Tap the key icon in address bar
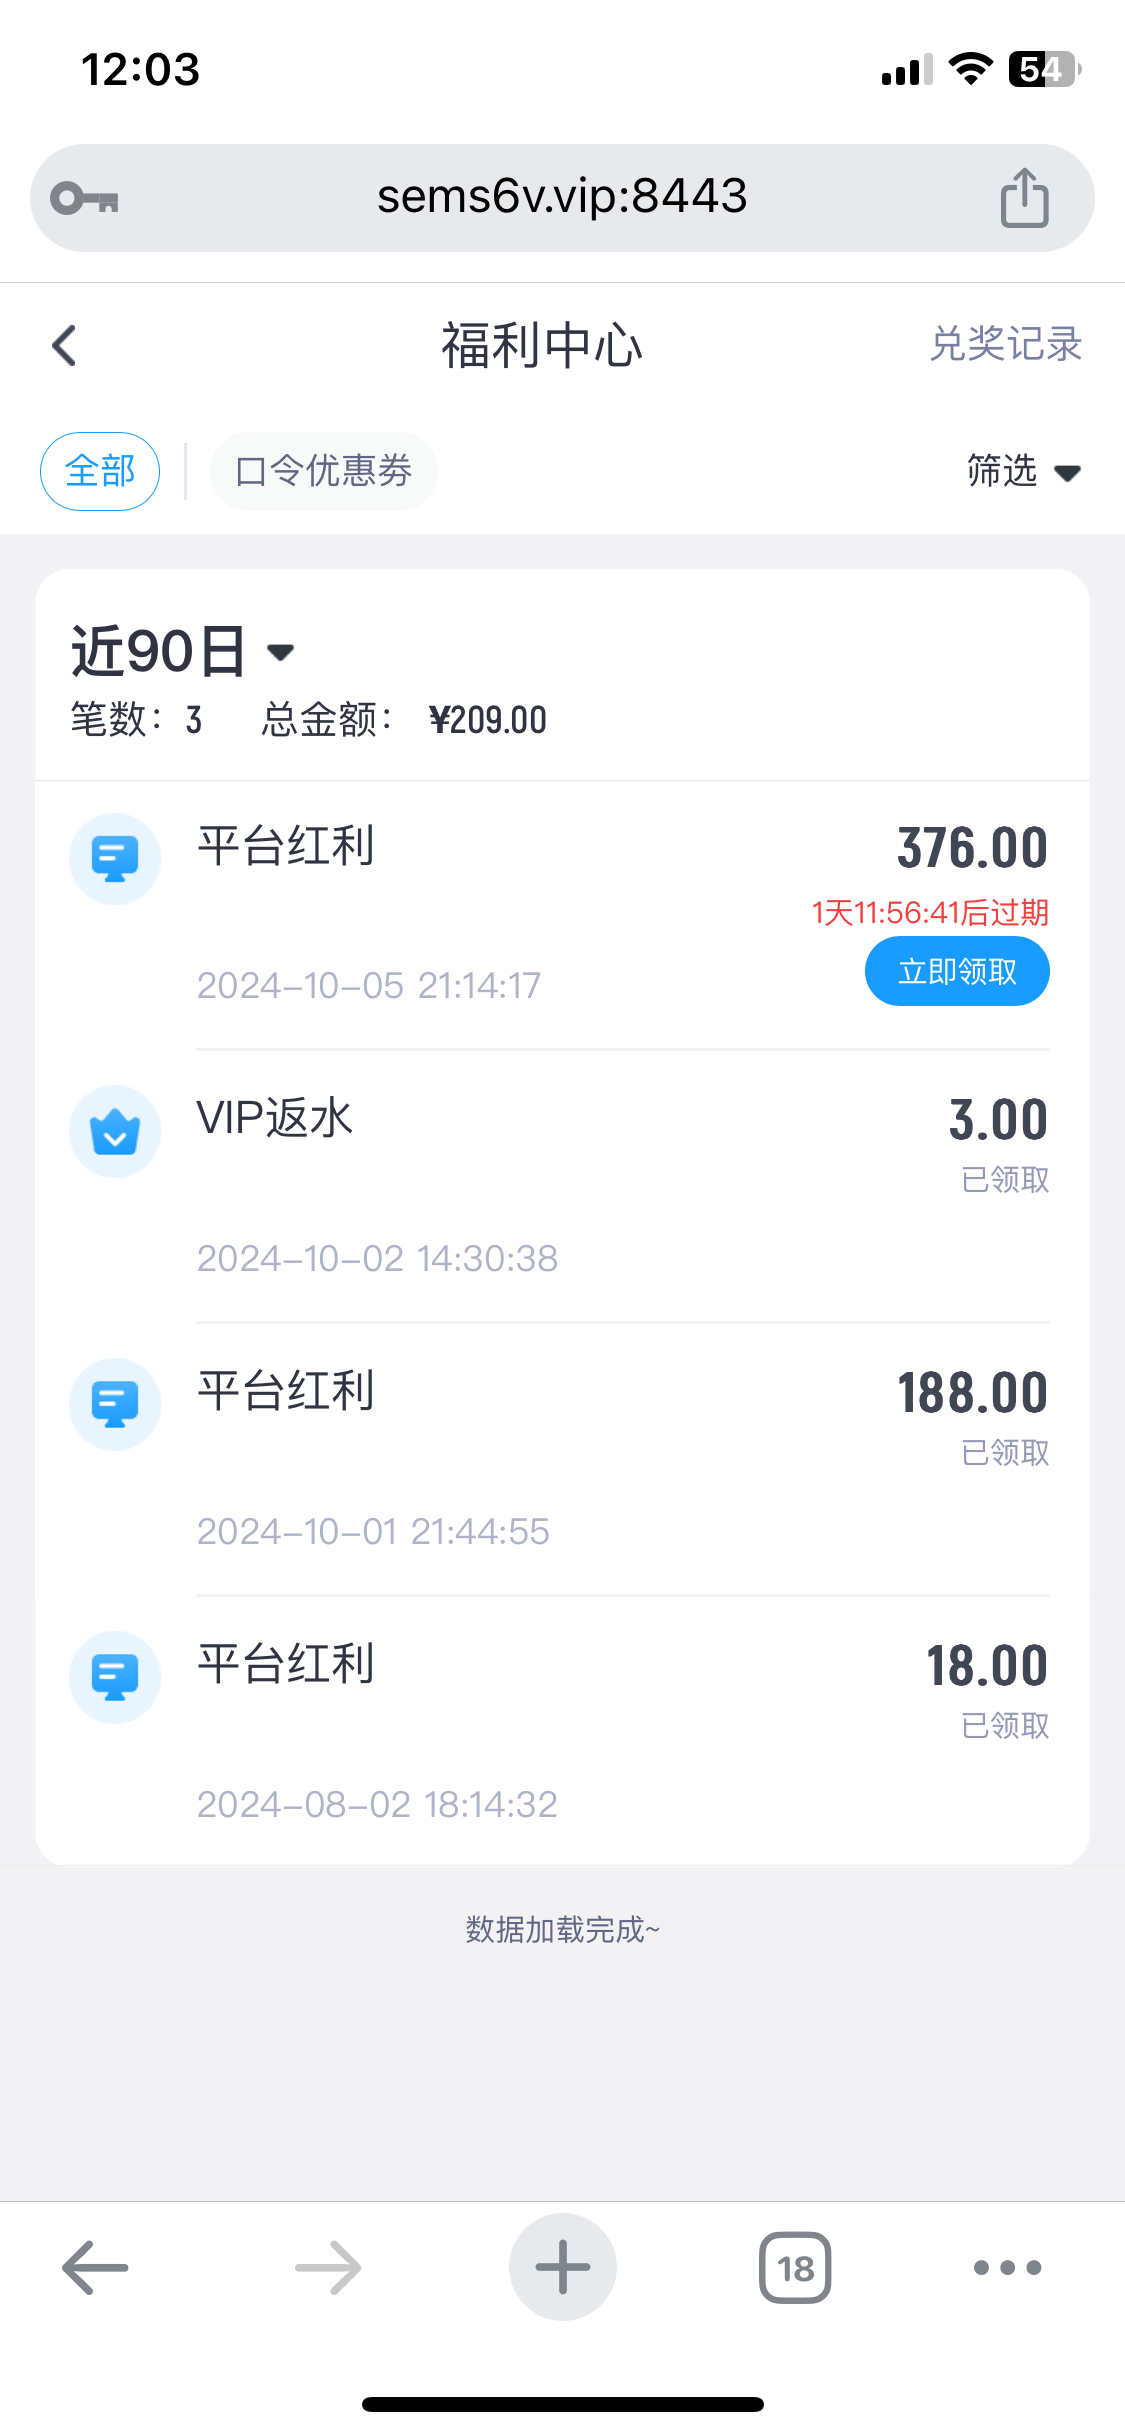This screenshot has width=1125, height=2436. (85, 198)
